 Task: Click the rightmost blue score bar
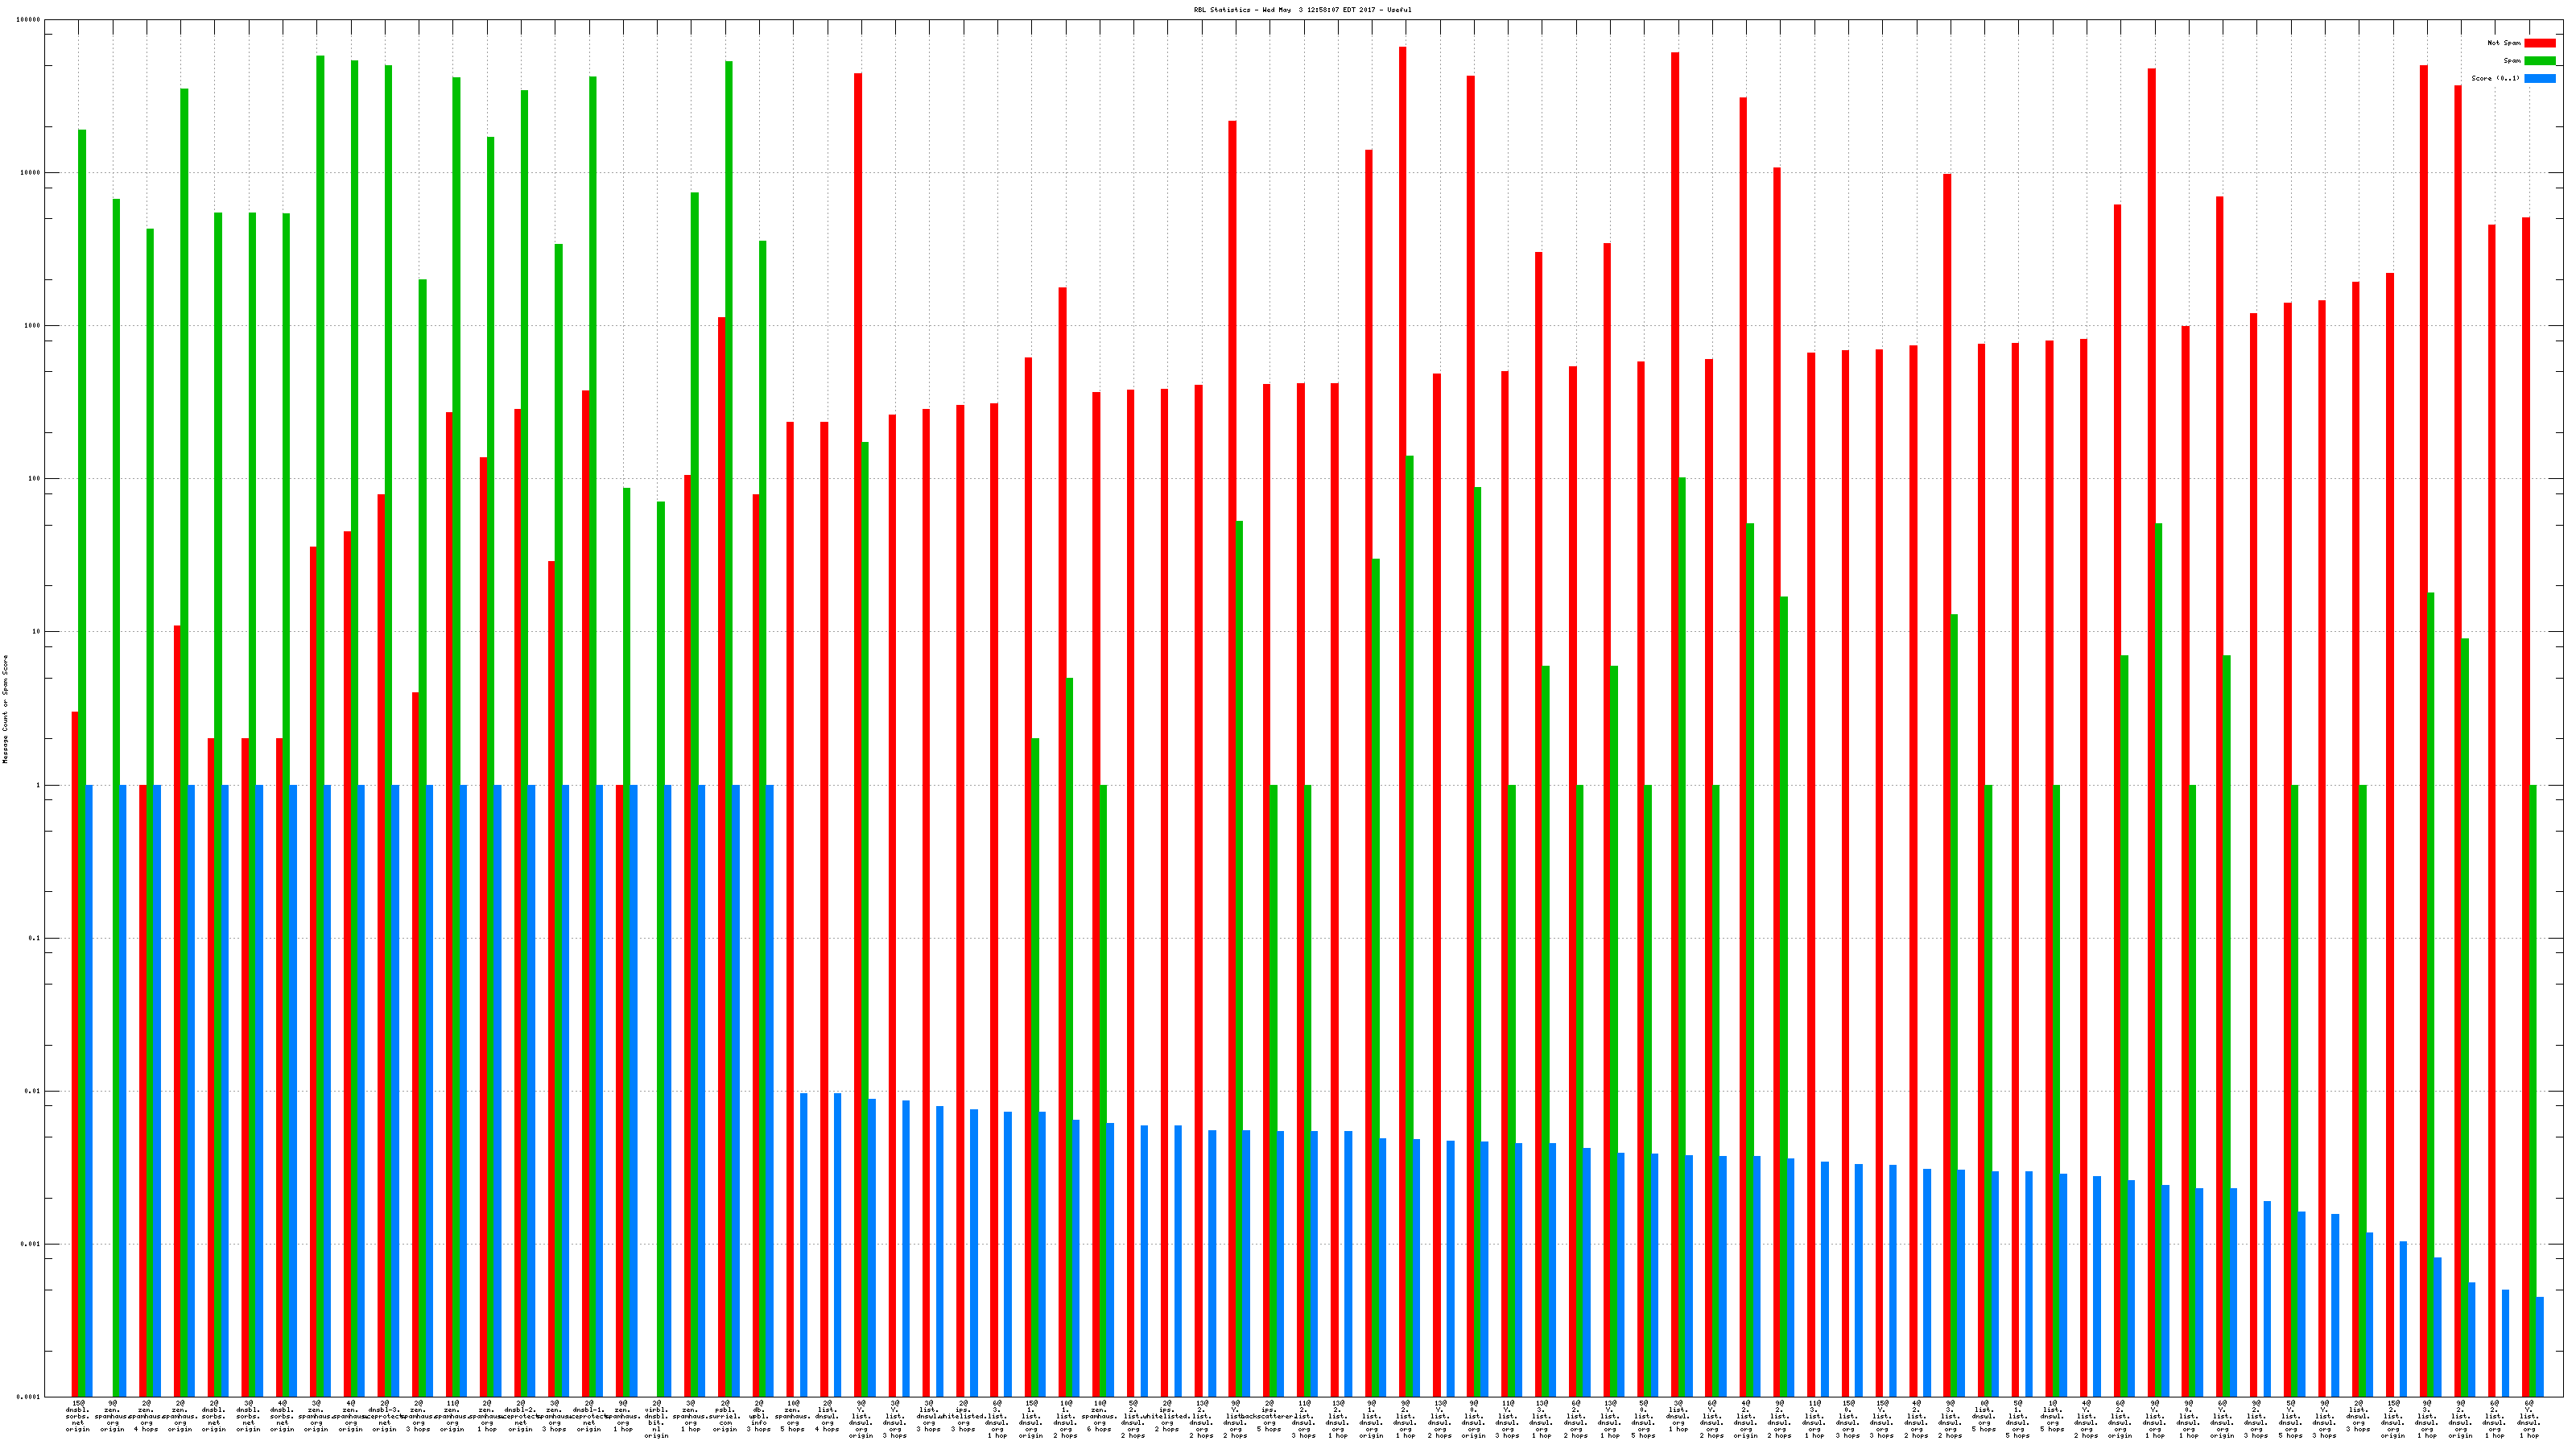[2540, 1346]
